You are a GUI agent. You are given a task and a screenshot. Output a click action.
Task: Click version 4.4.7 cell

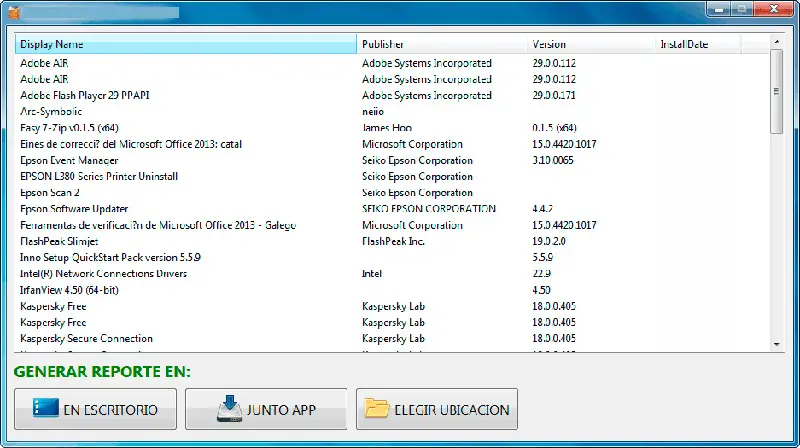tap(542, 209)
